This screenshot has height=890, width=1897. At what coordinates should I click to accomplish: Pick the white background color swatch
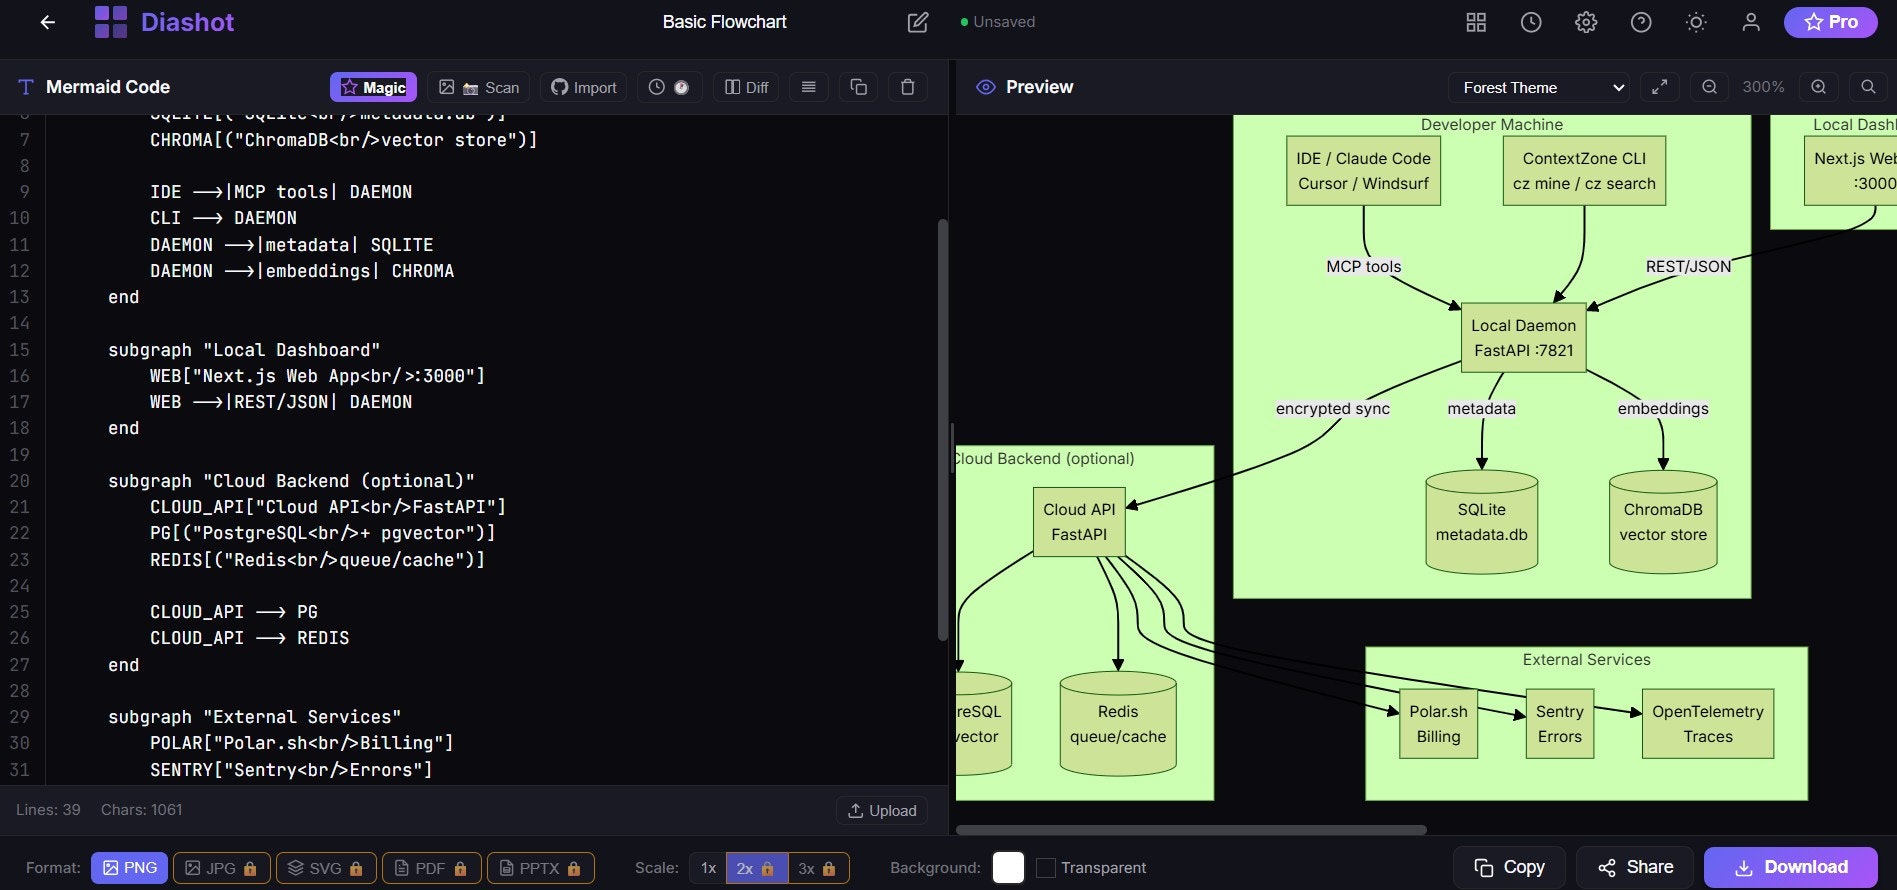click(1008, 867)
